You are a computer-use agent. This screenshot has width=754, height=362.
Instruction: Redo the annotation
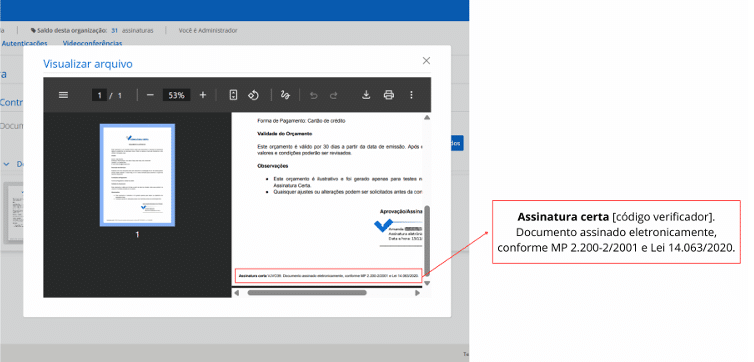point(333,95)
